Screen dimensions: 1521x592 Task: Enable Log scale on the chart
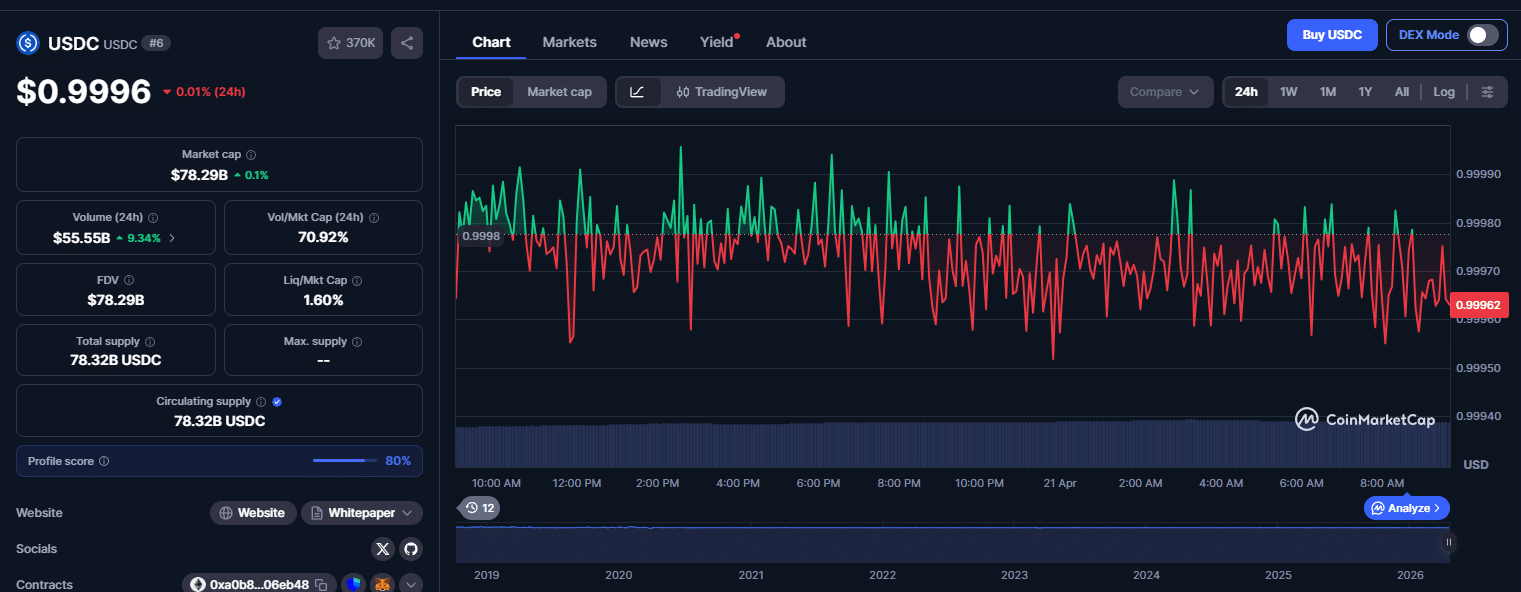pos(1443,92)
